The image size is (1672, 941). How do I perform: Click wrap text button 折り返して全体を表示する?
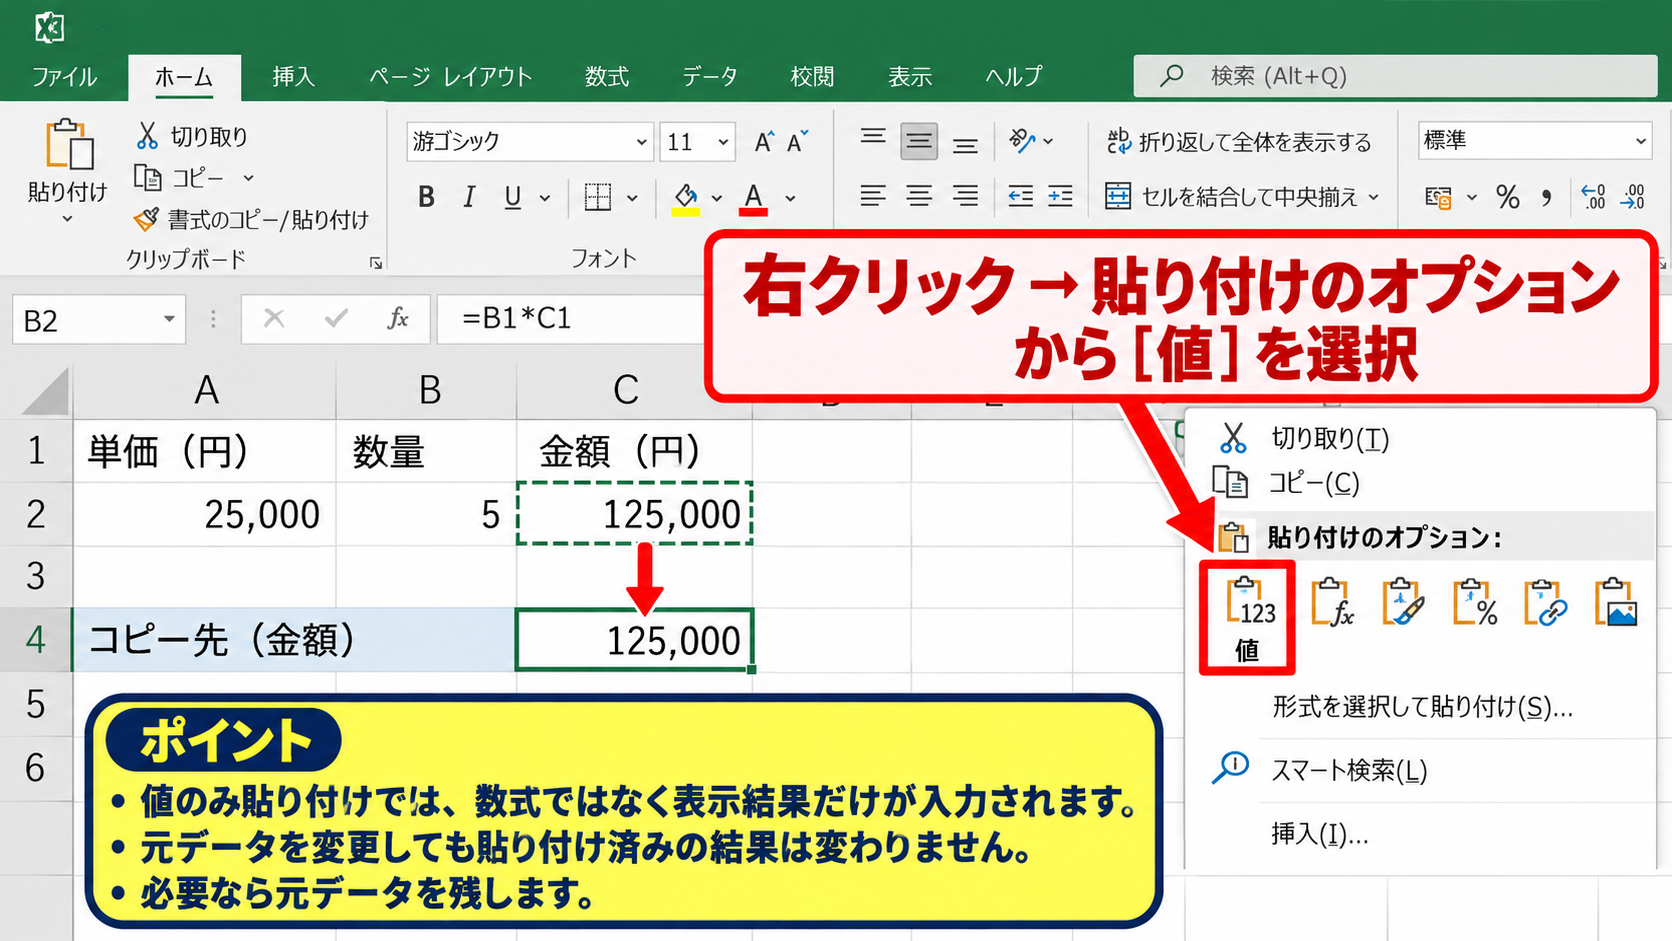[x=1238, y=142]
